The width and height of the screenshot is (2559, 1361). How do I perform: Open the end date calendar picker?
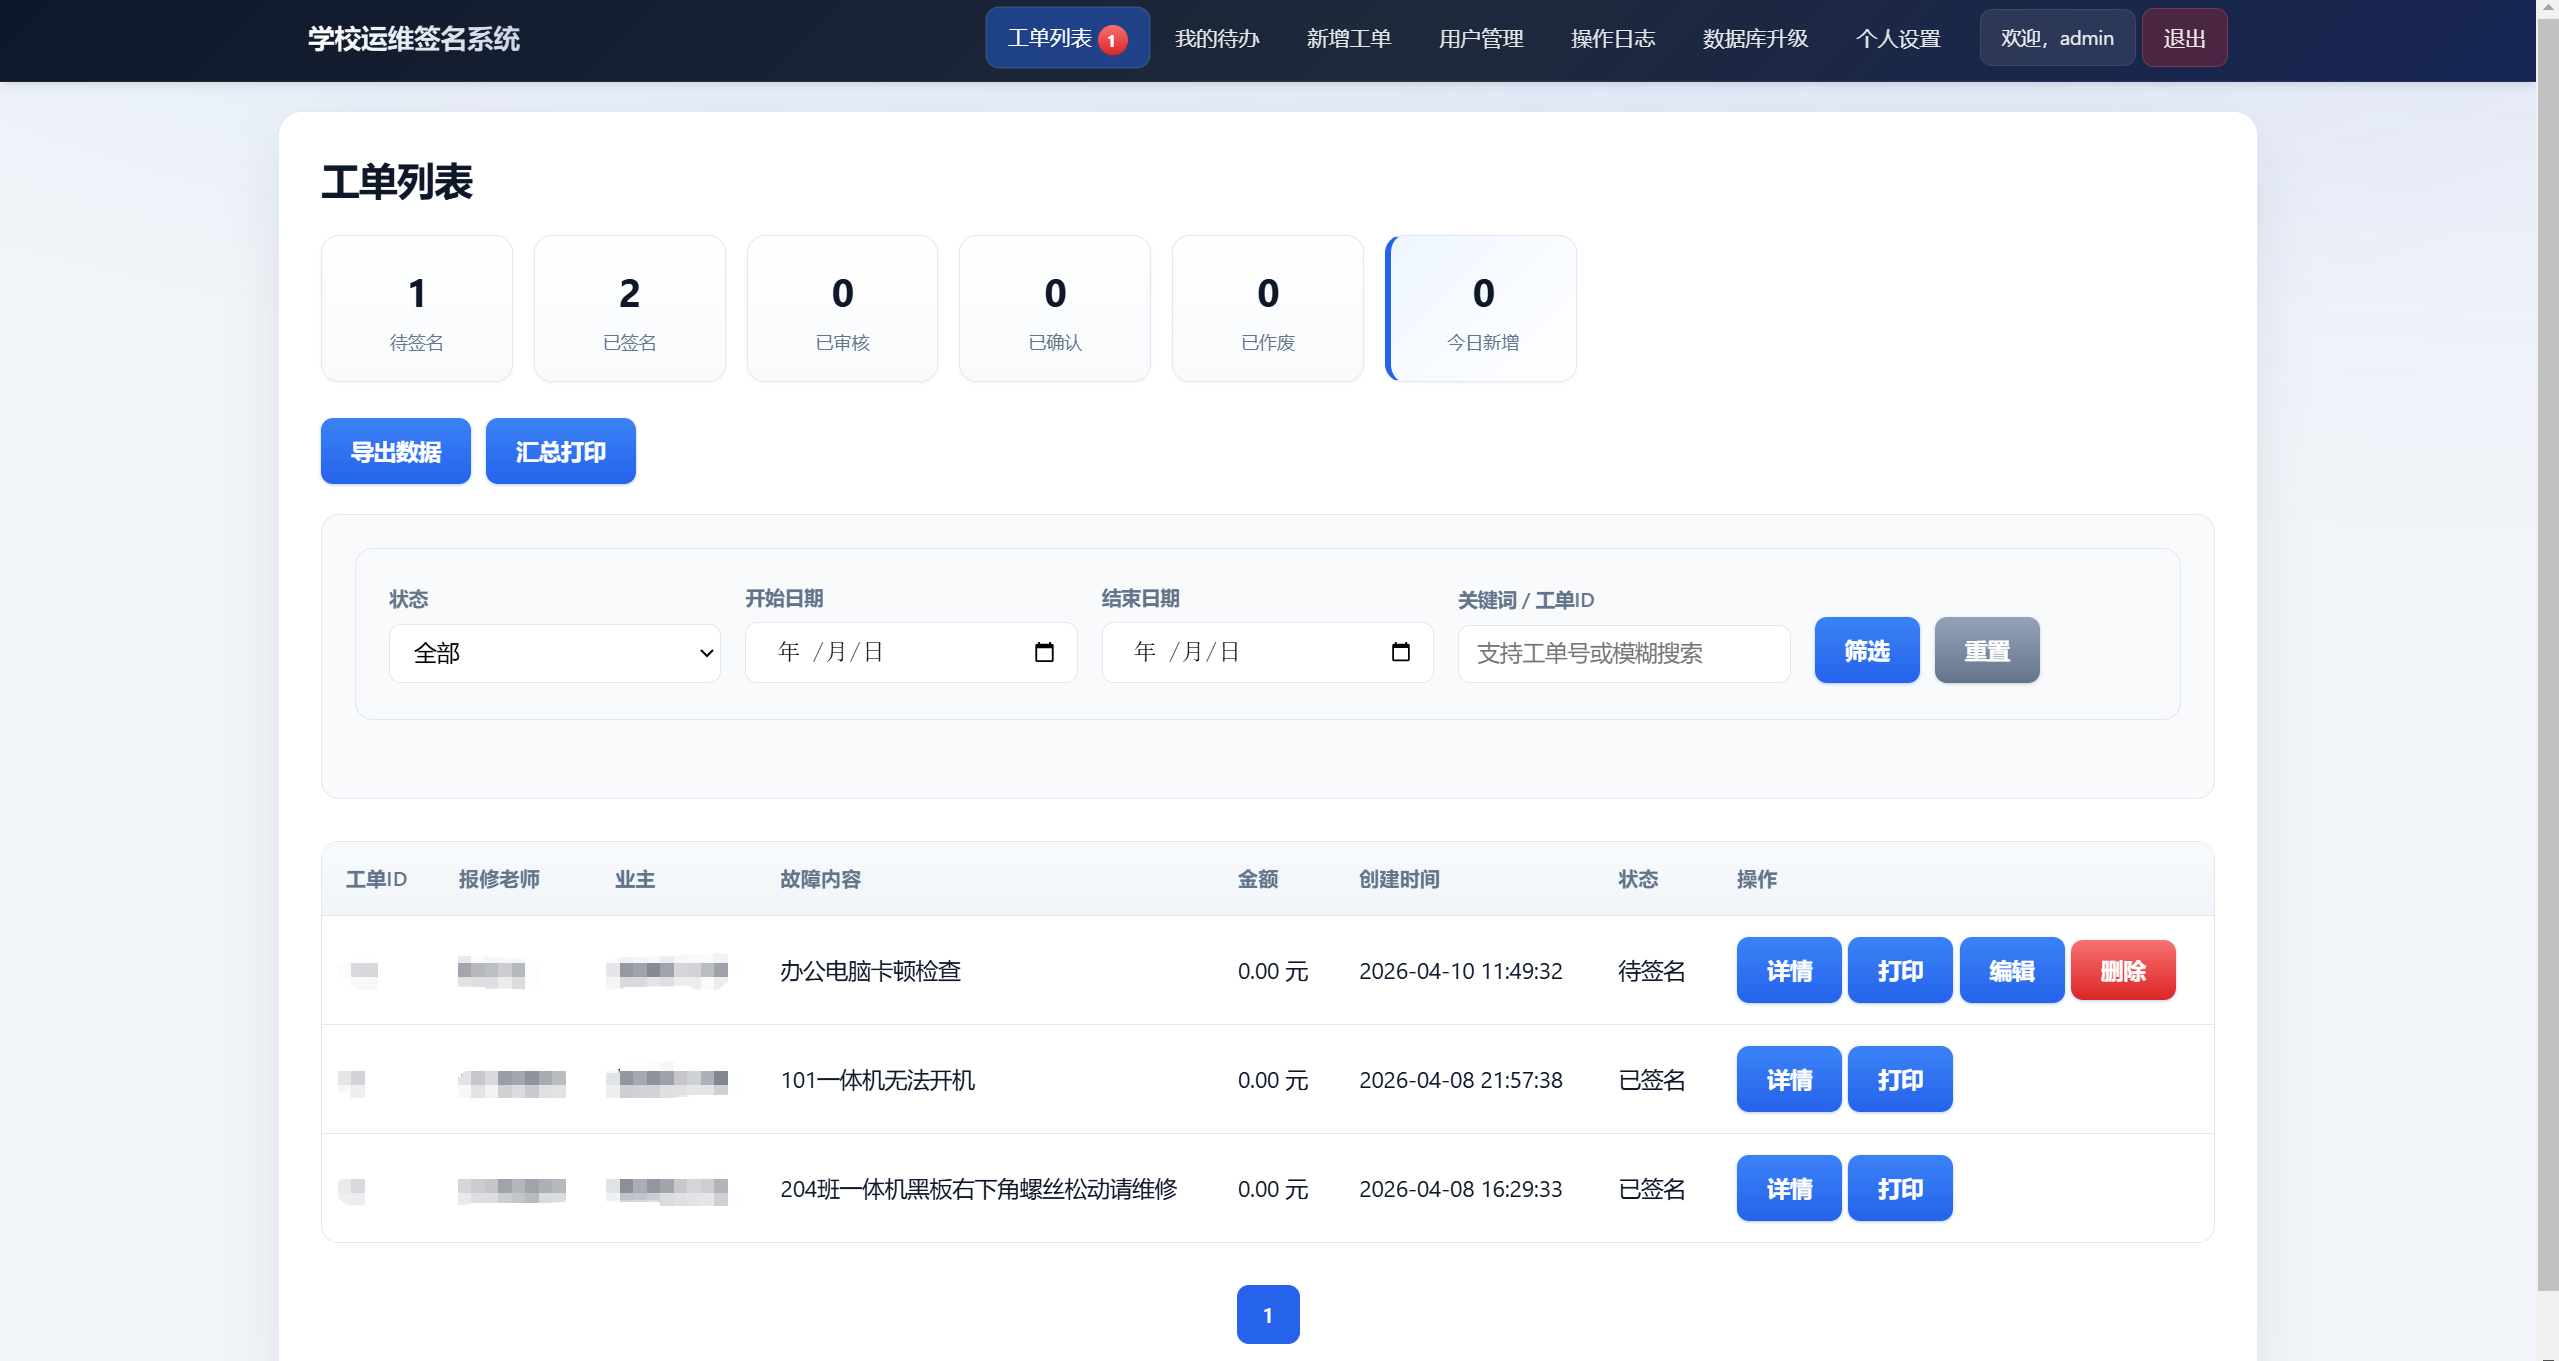pos(1400,651)
